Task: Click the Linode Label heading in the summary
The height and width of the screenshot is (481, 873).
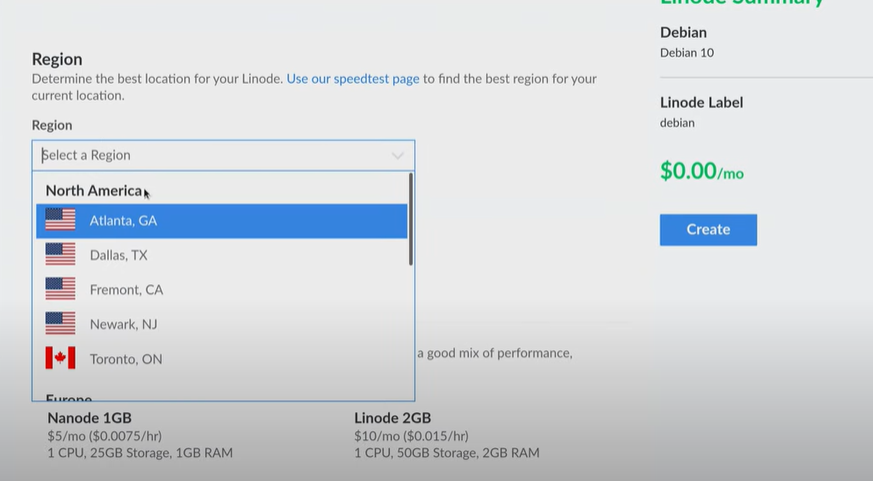Action: click(702, 102)
